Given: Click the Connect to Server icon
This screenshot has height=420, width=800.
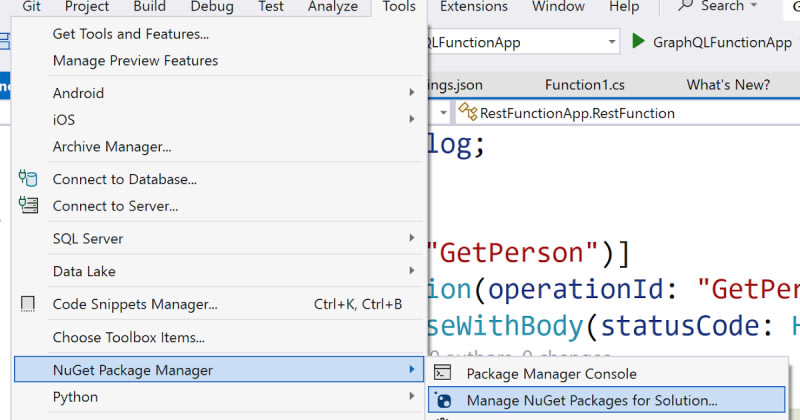Looking at the screenshot, I should pyautogui.click(x=28, y=206).
